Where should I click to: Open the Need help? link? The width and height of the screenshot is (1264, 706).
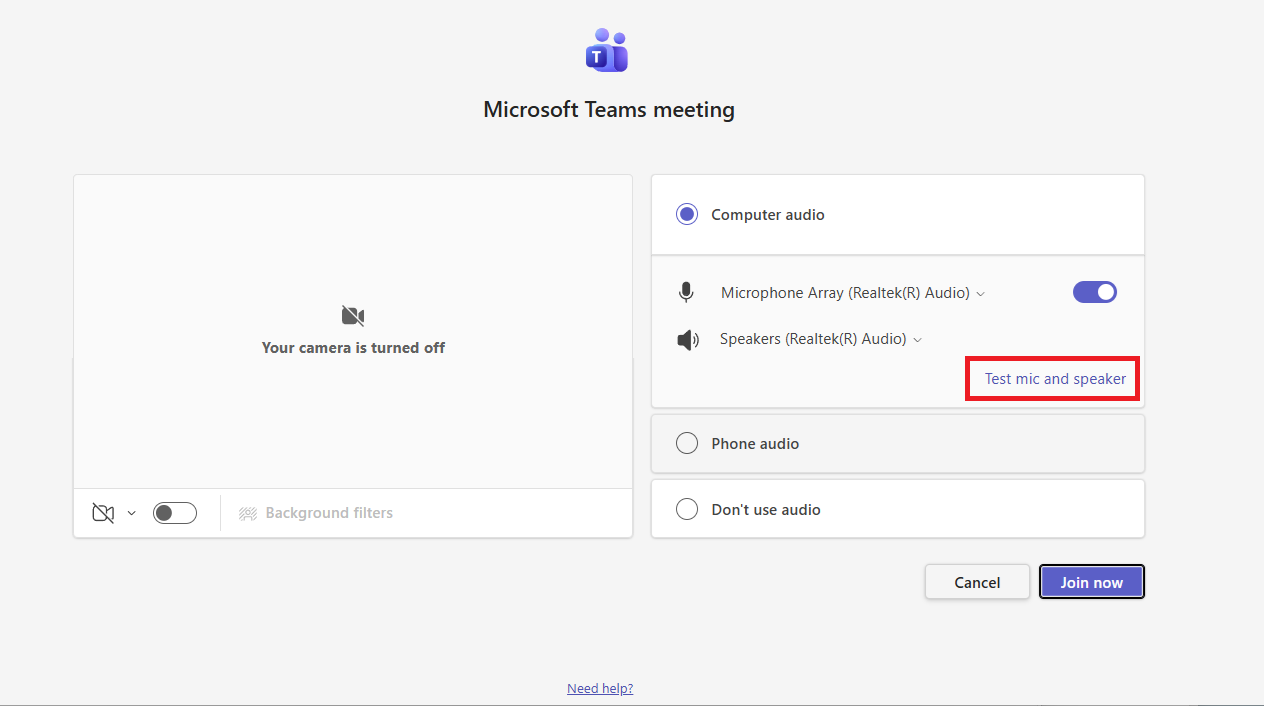[600, 688]
